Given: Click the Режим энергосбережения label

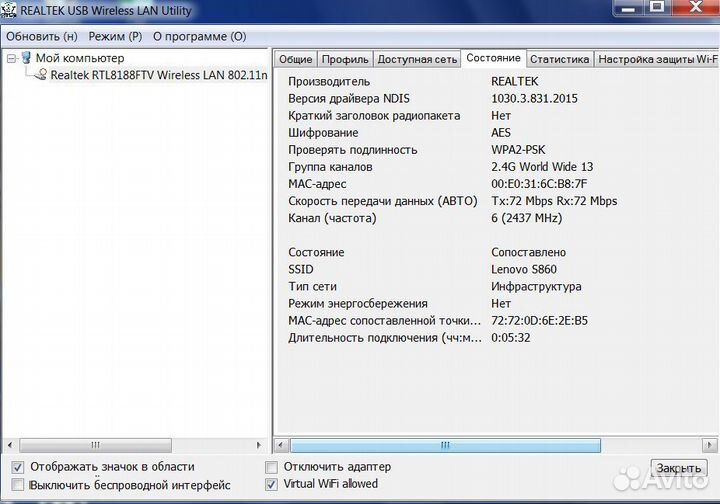Looking at the screenshot, I should click(x=358, y=304).
